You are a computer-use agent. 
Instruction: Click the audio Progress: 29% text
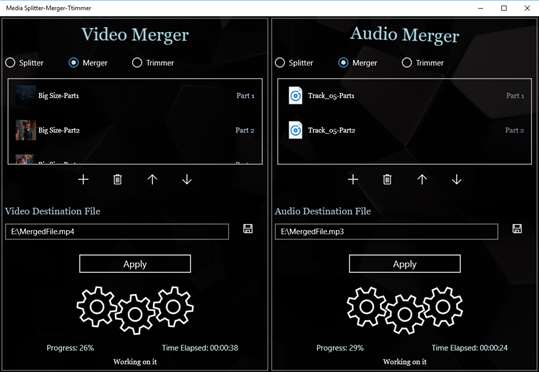coord(340,348)
